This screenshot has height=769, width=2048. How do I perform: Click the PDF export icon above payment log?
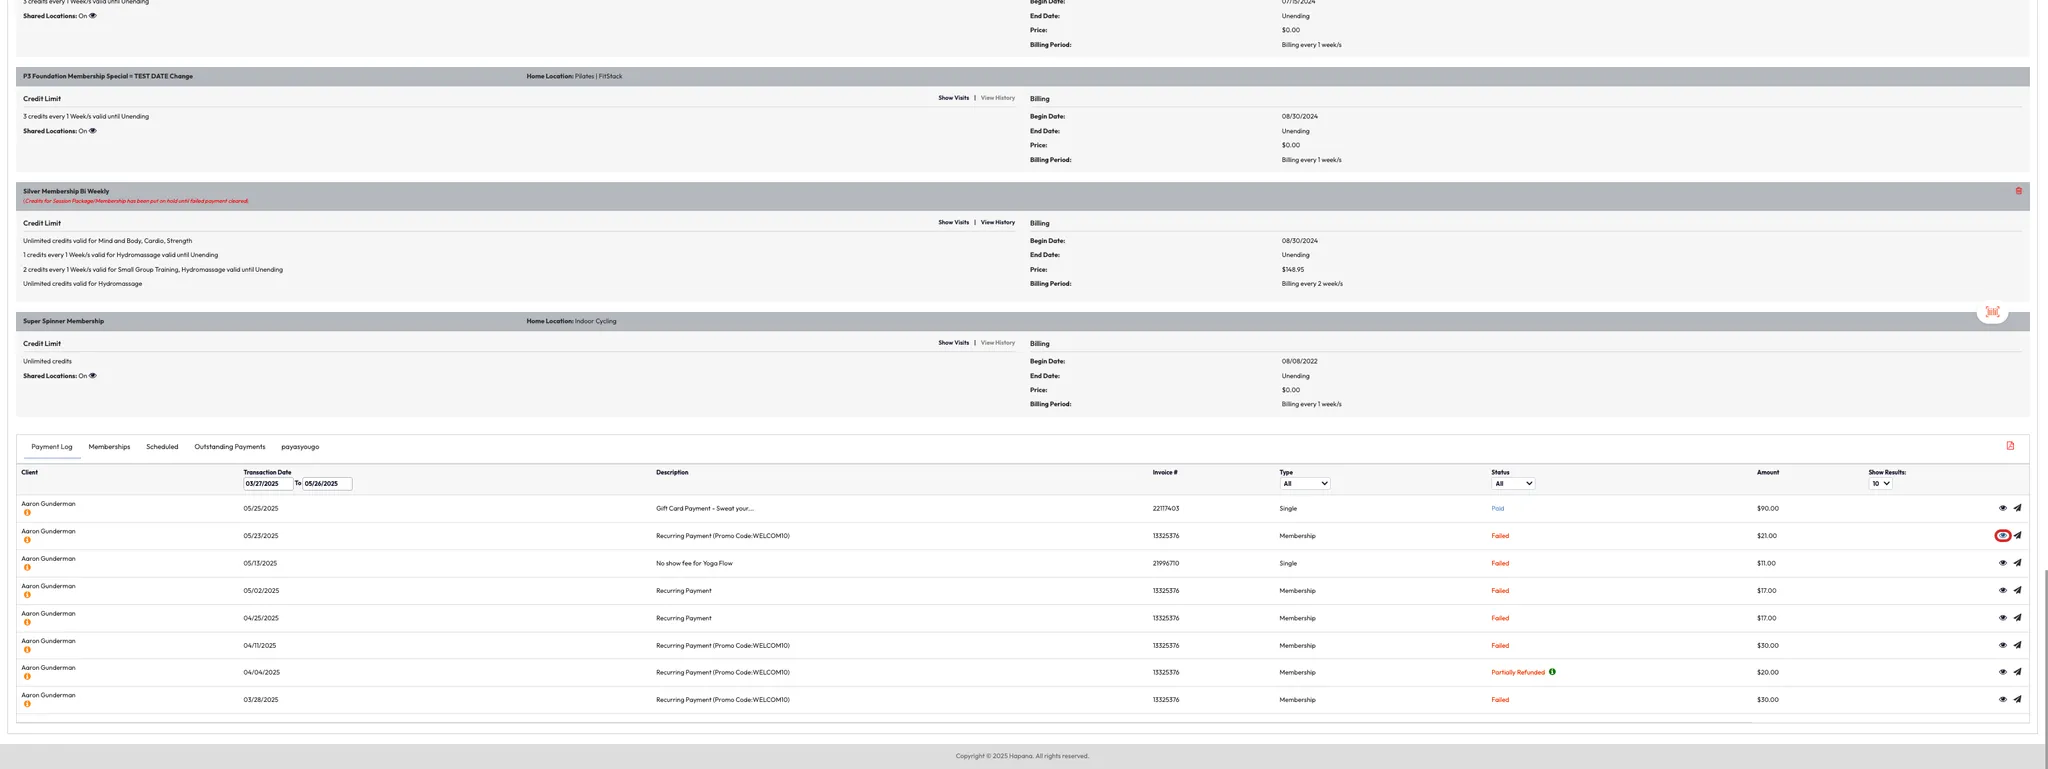click(x=2010, y=446)
